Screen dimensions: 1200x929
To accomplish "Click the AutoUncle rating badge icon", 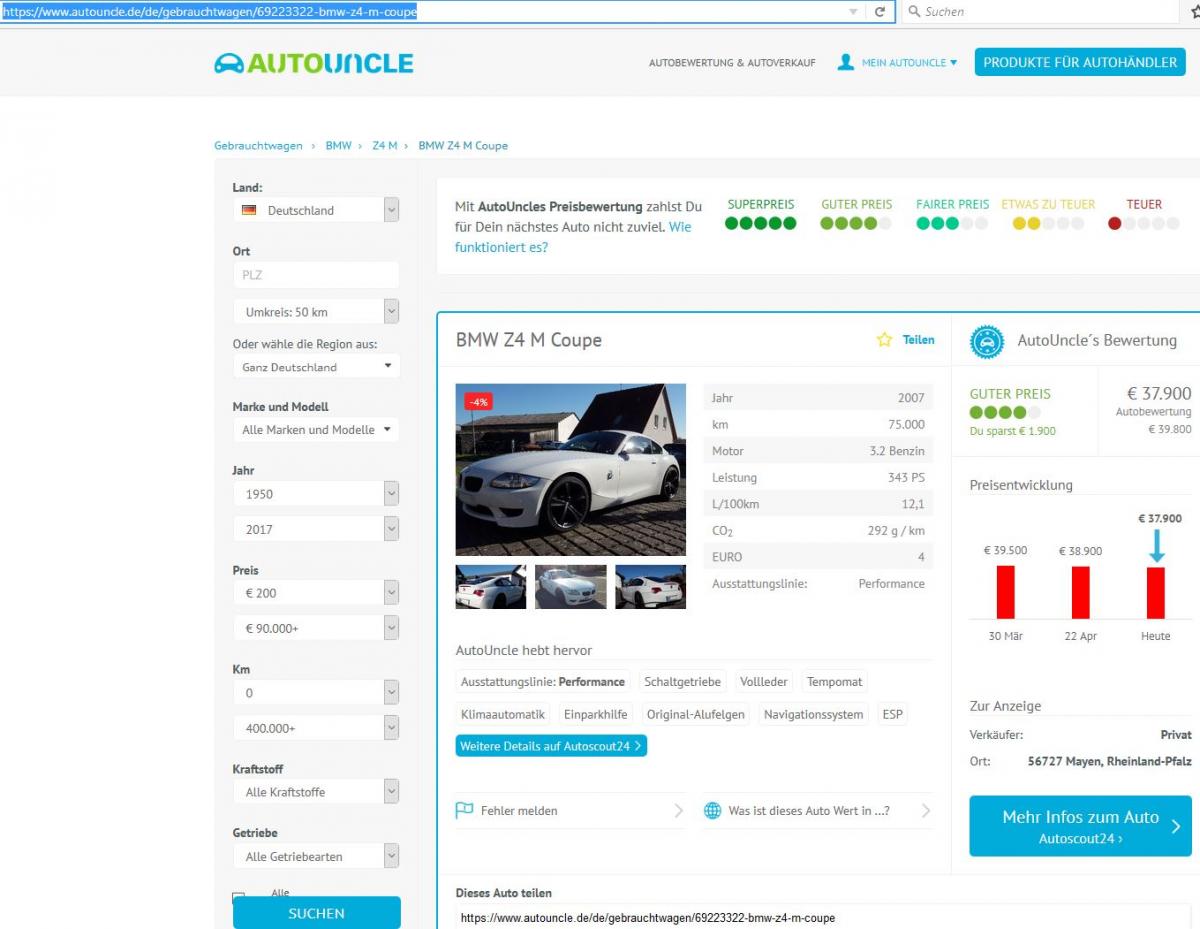I will coord(987,341).
